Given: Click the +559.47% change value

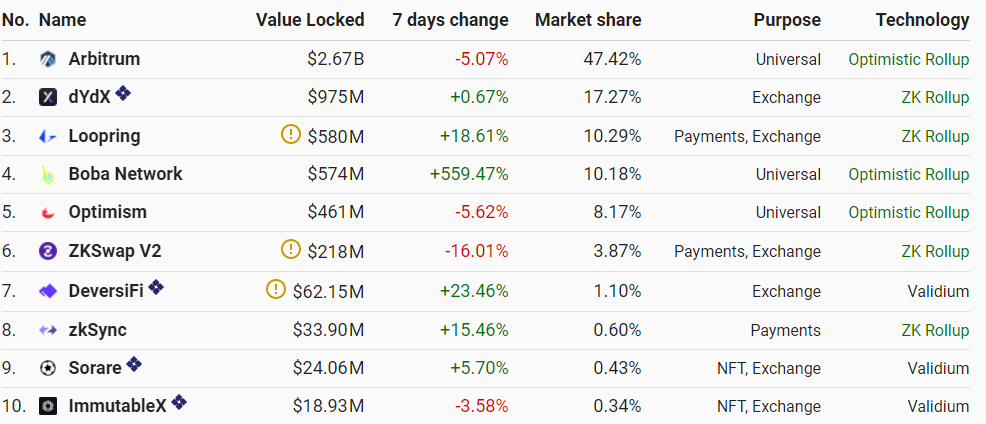Looking at the screenshot, I should click(469, 174).
